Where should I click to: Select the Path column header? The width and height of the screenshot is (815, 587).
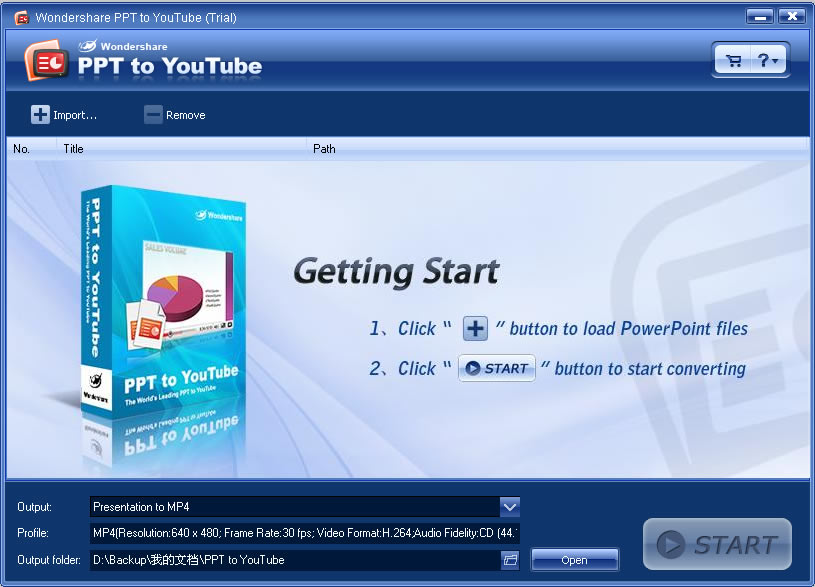324,148
